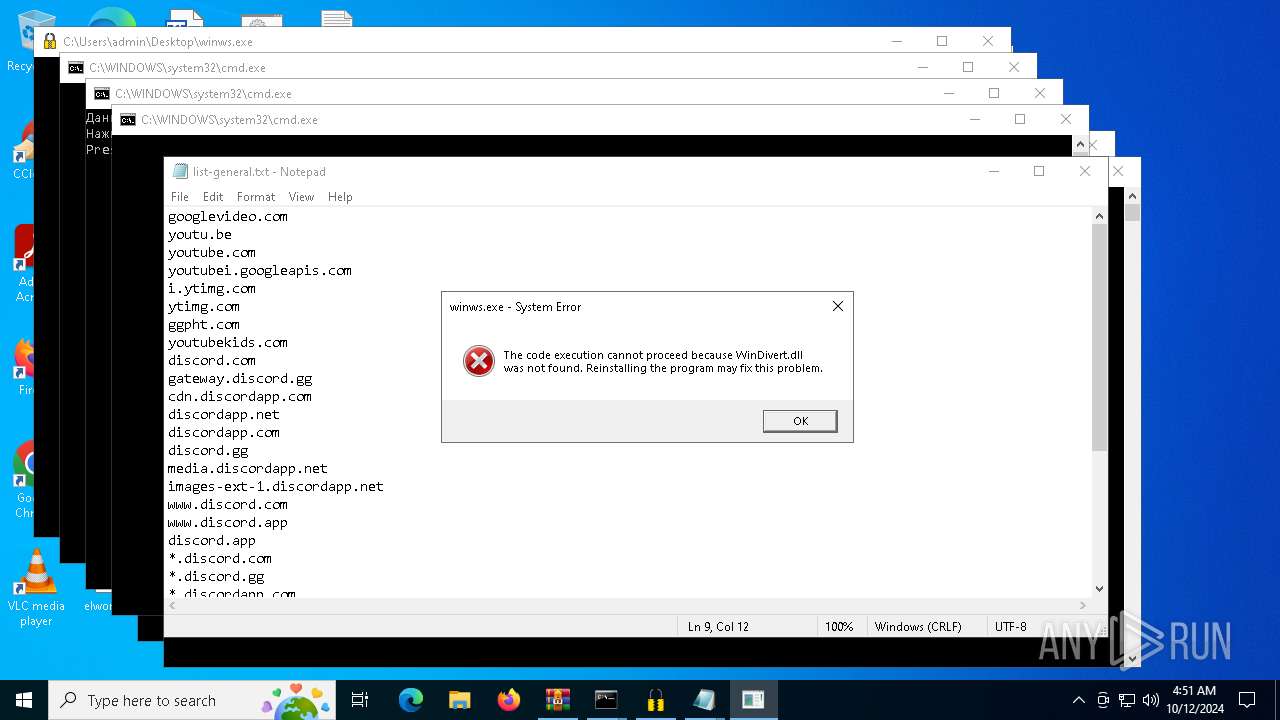This screenshot has height=720, width=1280.
Task: Open Notepad View menu
Action: point(301,197)
